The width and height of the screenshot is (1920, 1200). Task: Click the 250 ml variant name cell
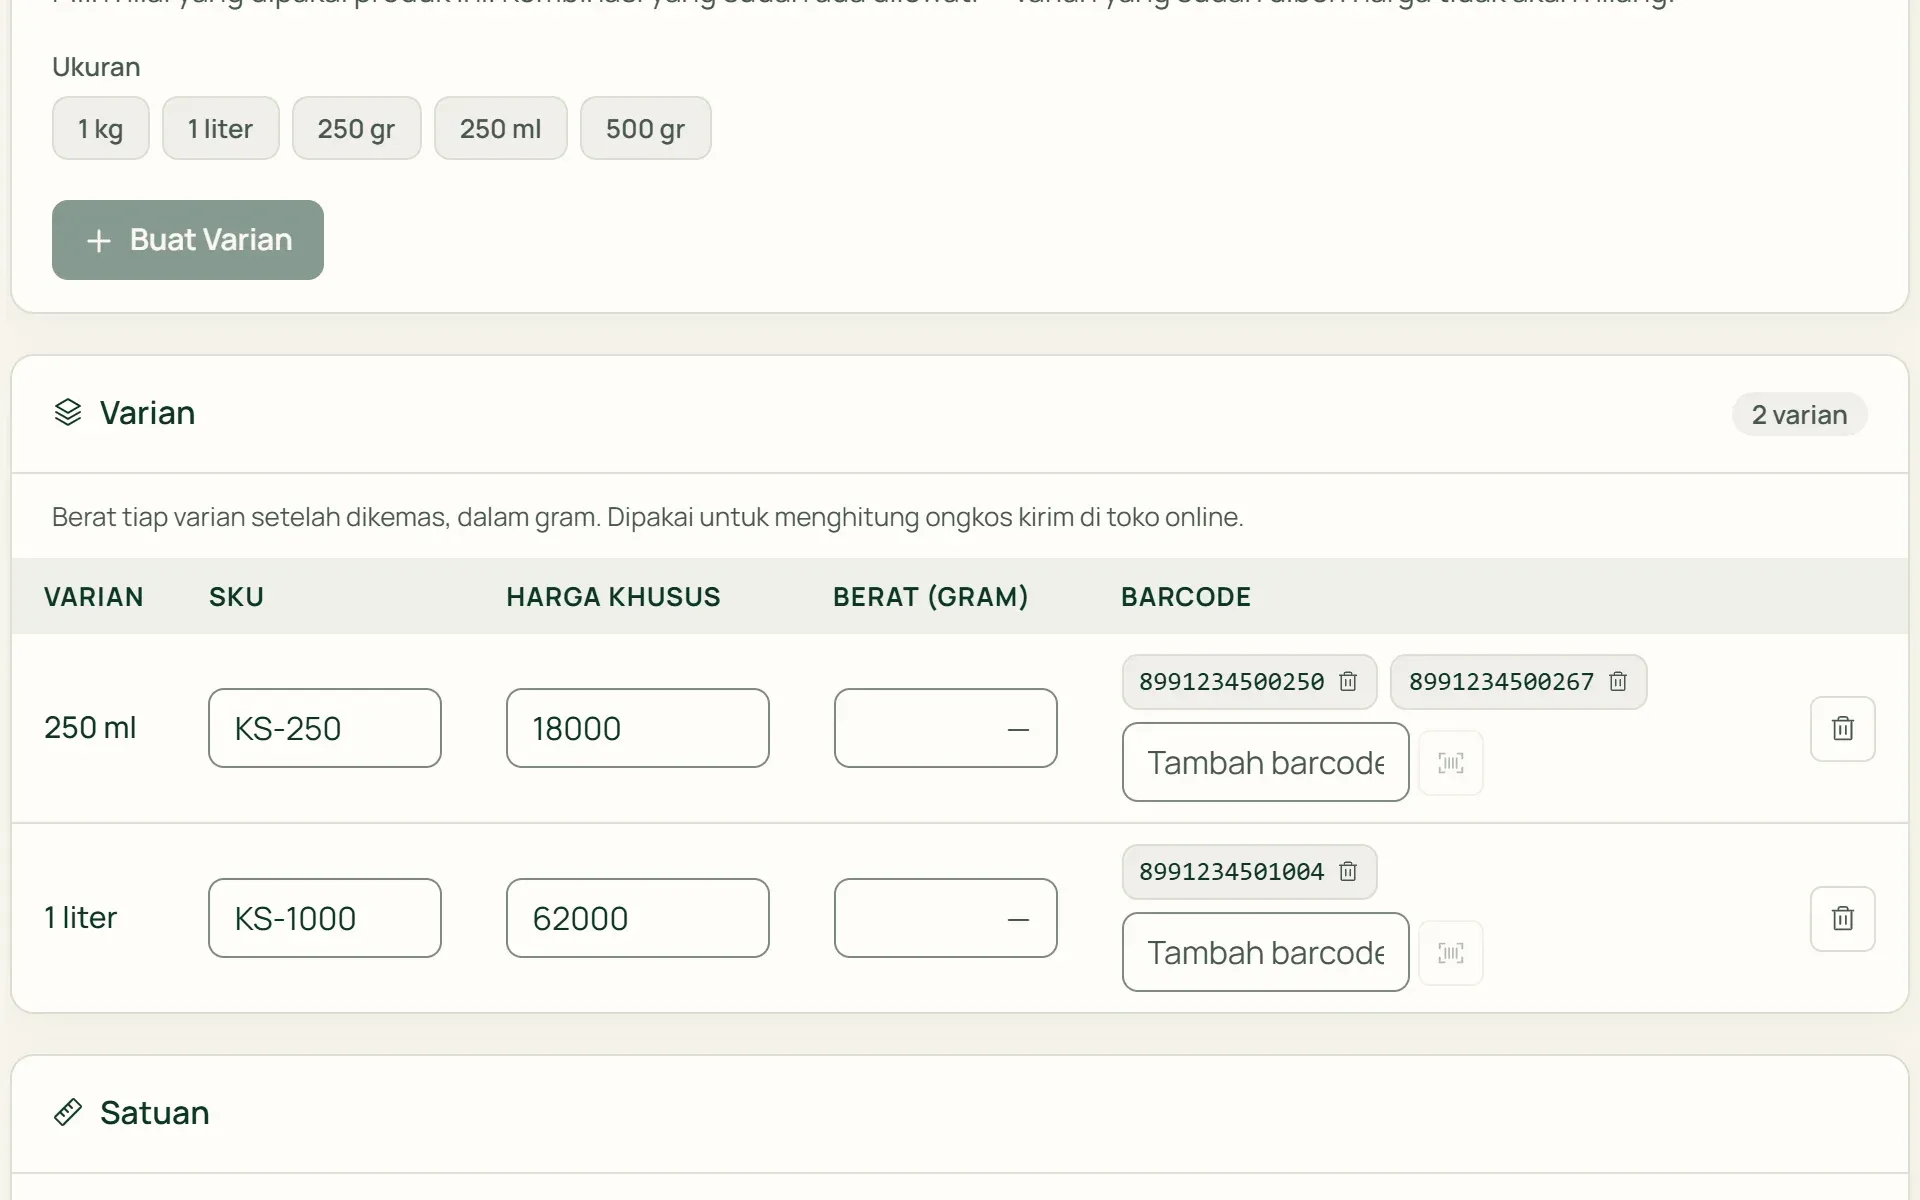90,727
